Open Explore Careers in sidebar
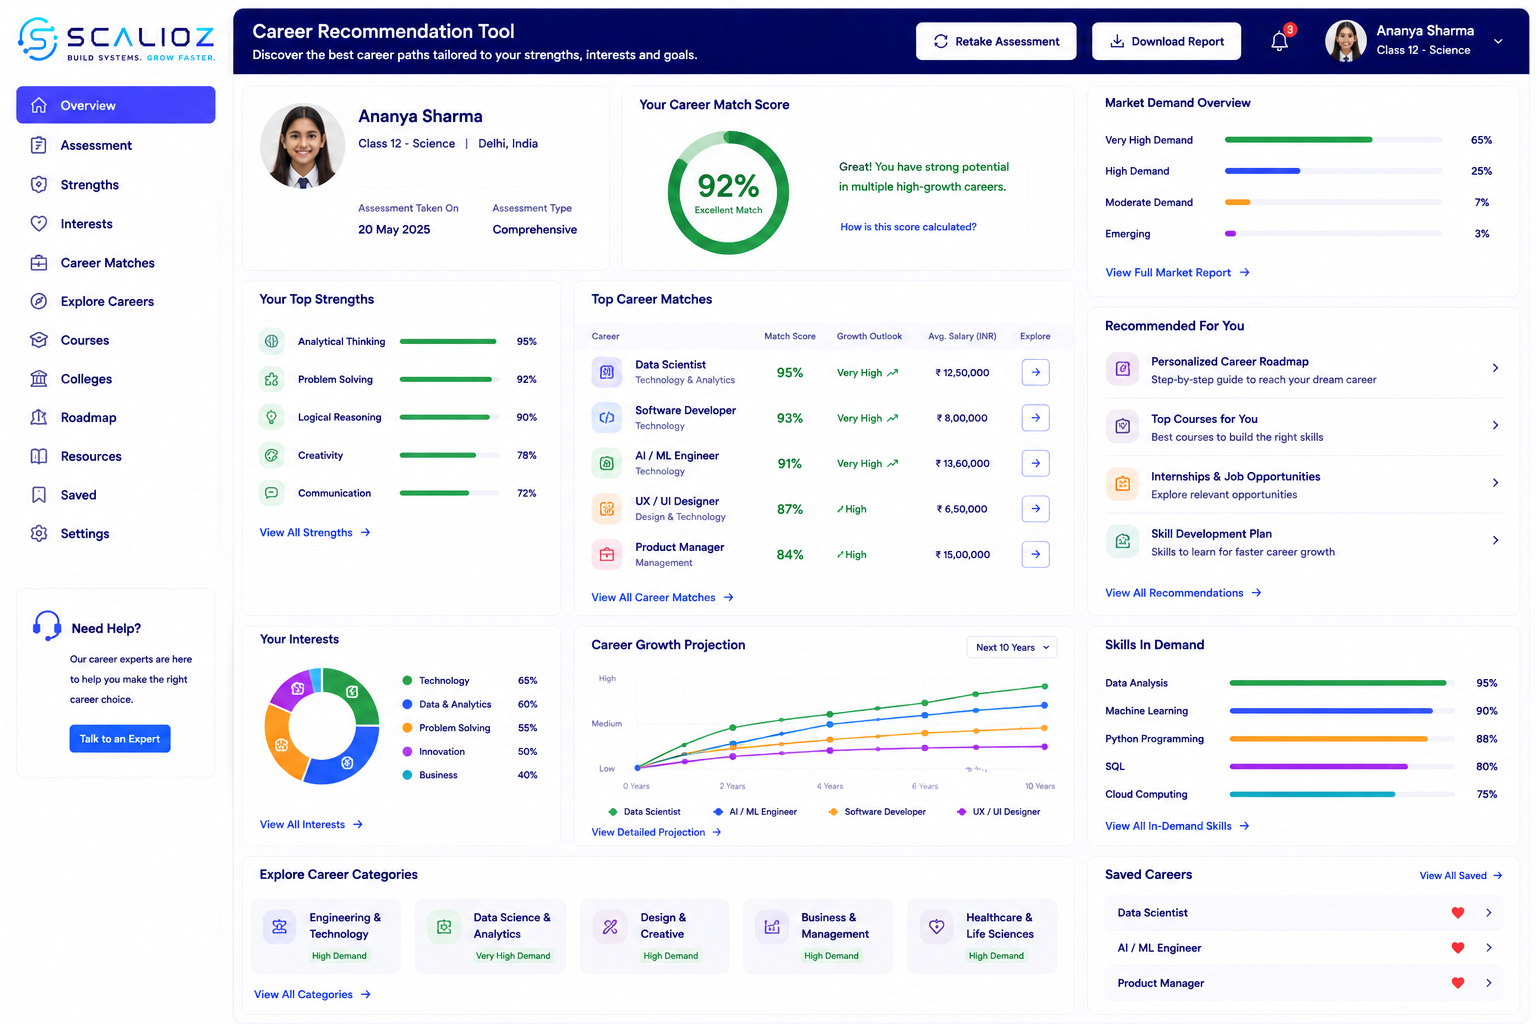This screenshot has height=1024, width=1536. coord(116,301)
